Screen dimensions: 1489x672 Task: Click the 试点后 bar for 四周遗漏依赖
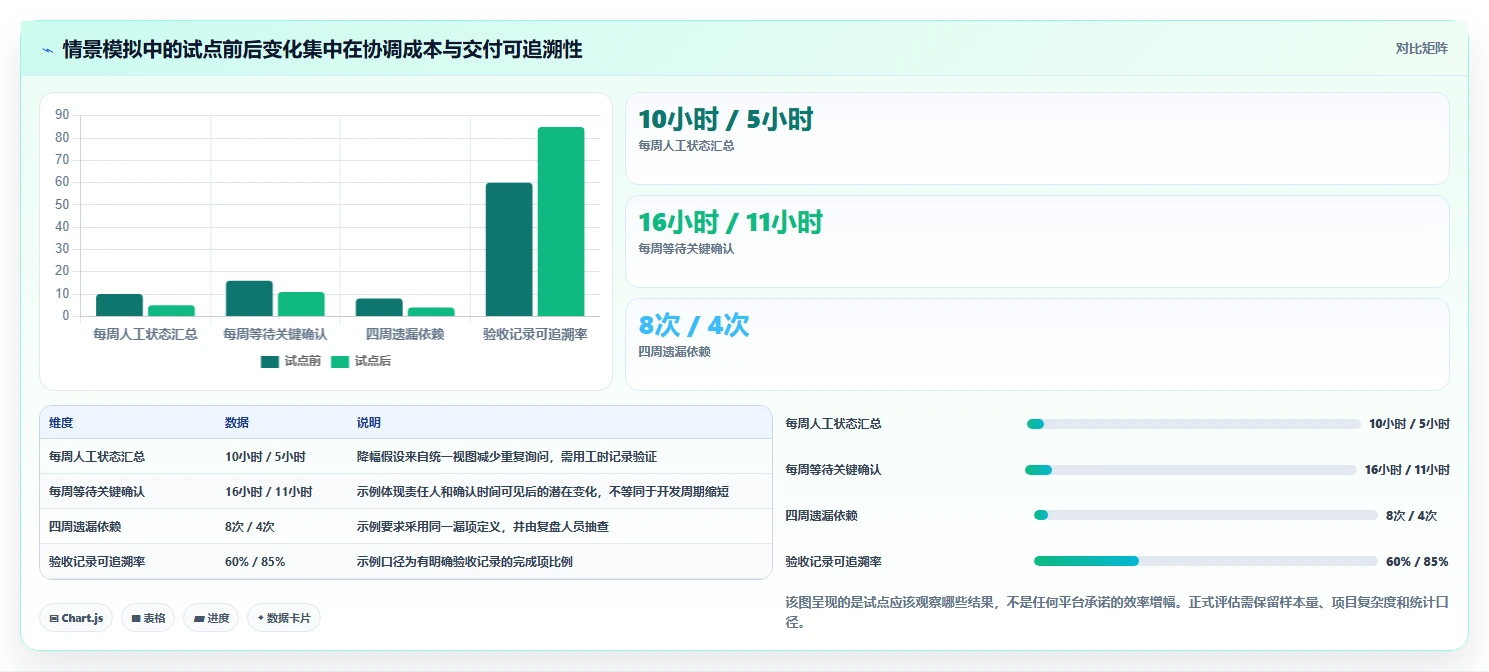coord(431,312)
